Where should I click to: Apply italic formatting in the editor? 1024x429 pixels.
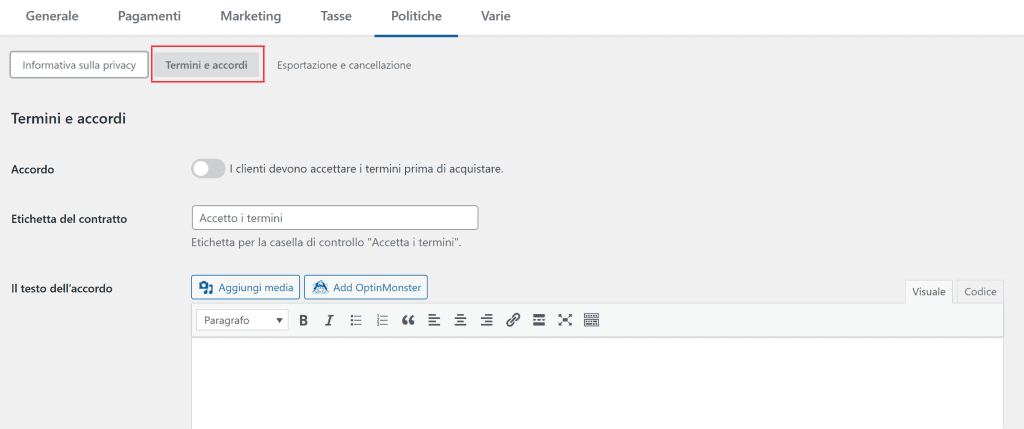pos(329,320)
